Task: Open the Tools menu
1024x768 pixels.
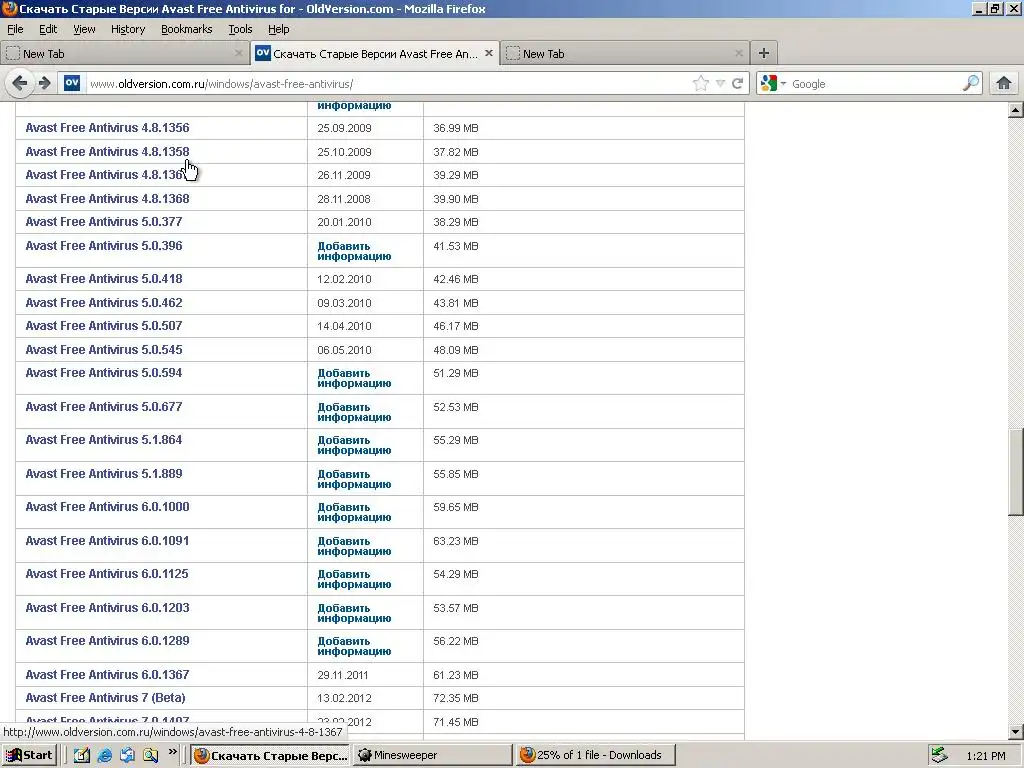Action: (x=240, y=29)
